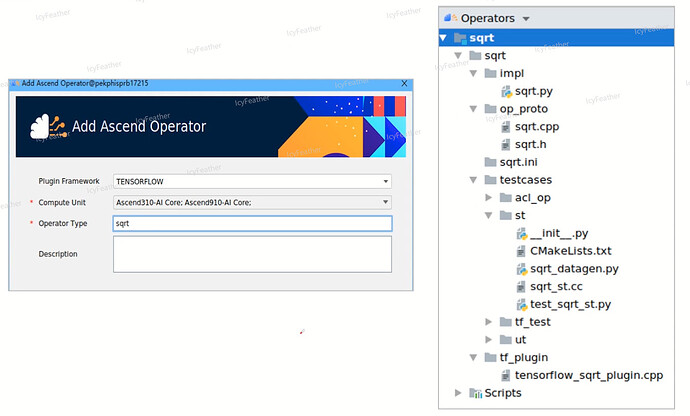Select the __init__.py file name
This screenshot has width=690, height=416.
559,233
